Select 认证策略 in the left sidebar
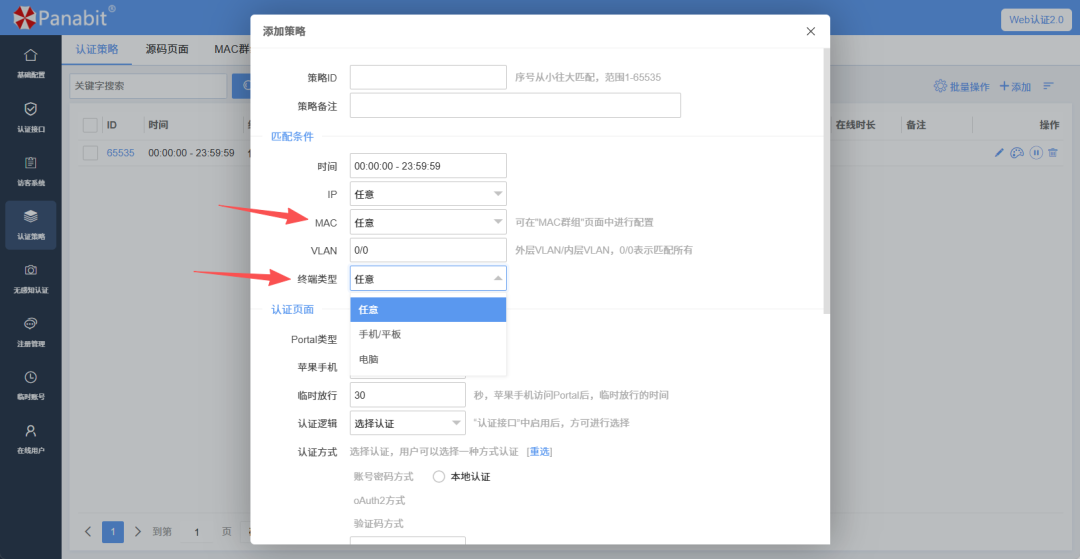 tap(30, 224)
